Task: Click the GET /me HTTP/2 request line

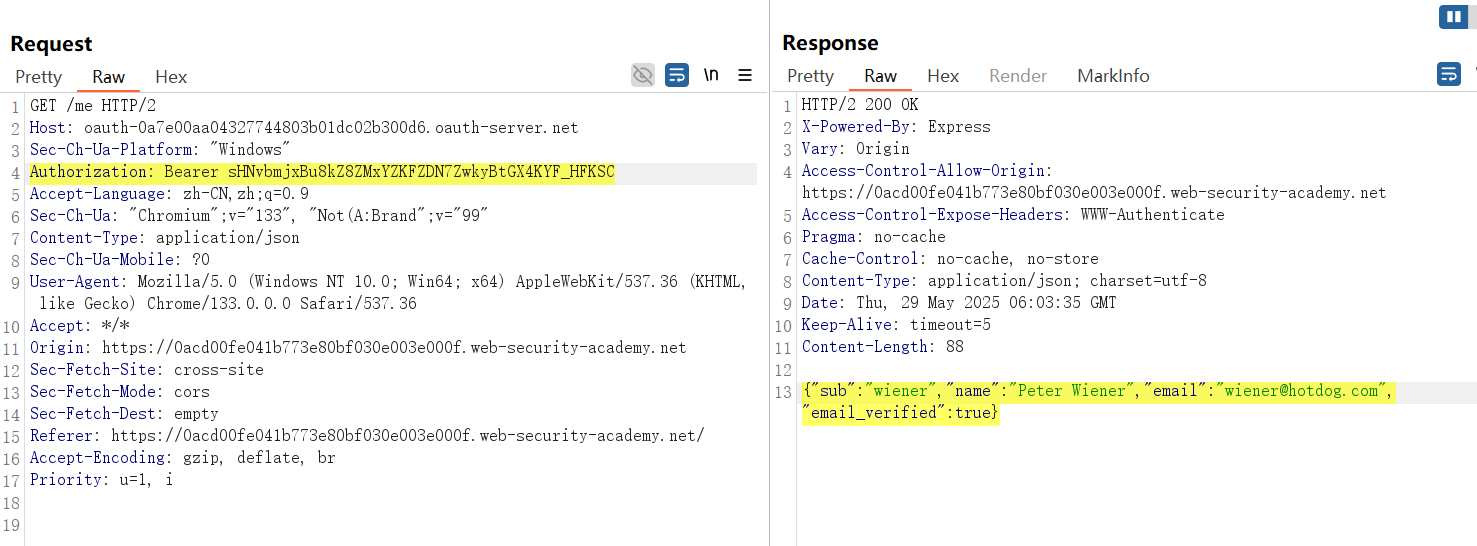Action: [x=93, y=106]
